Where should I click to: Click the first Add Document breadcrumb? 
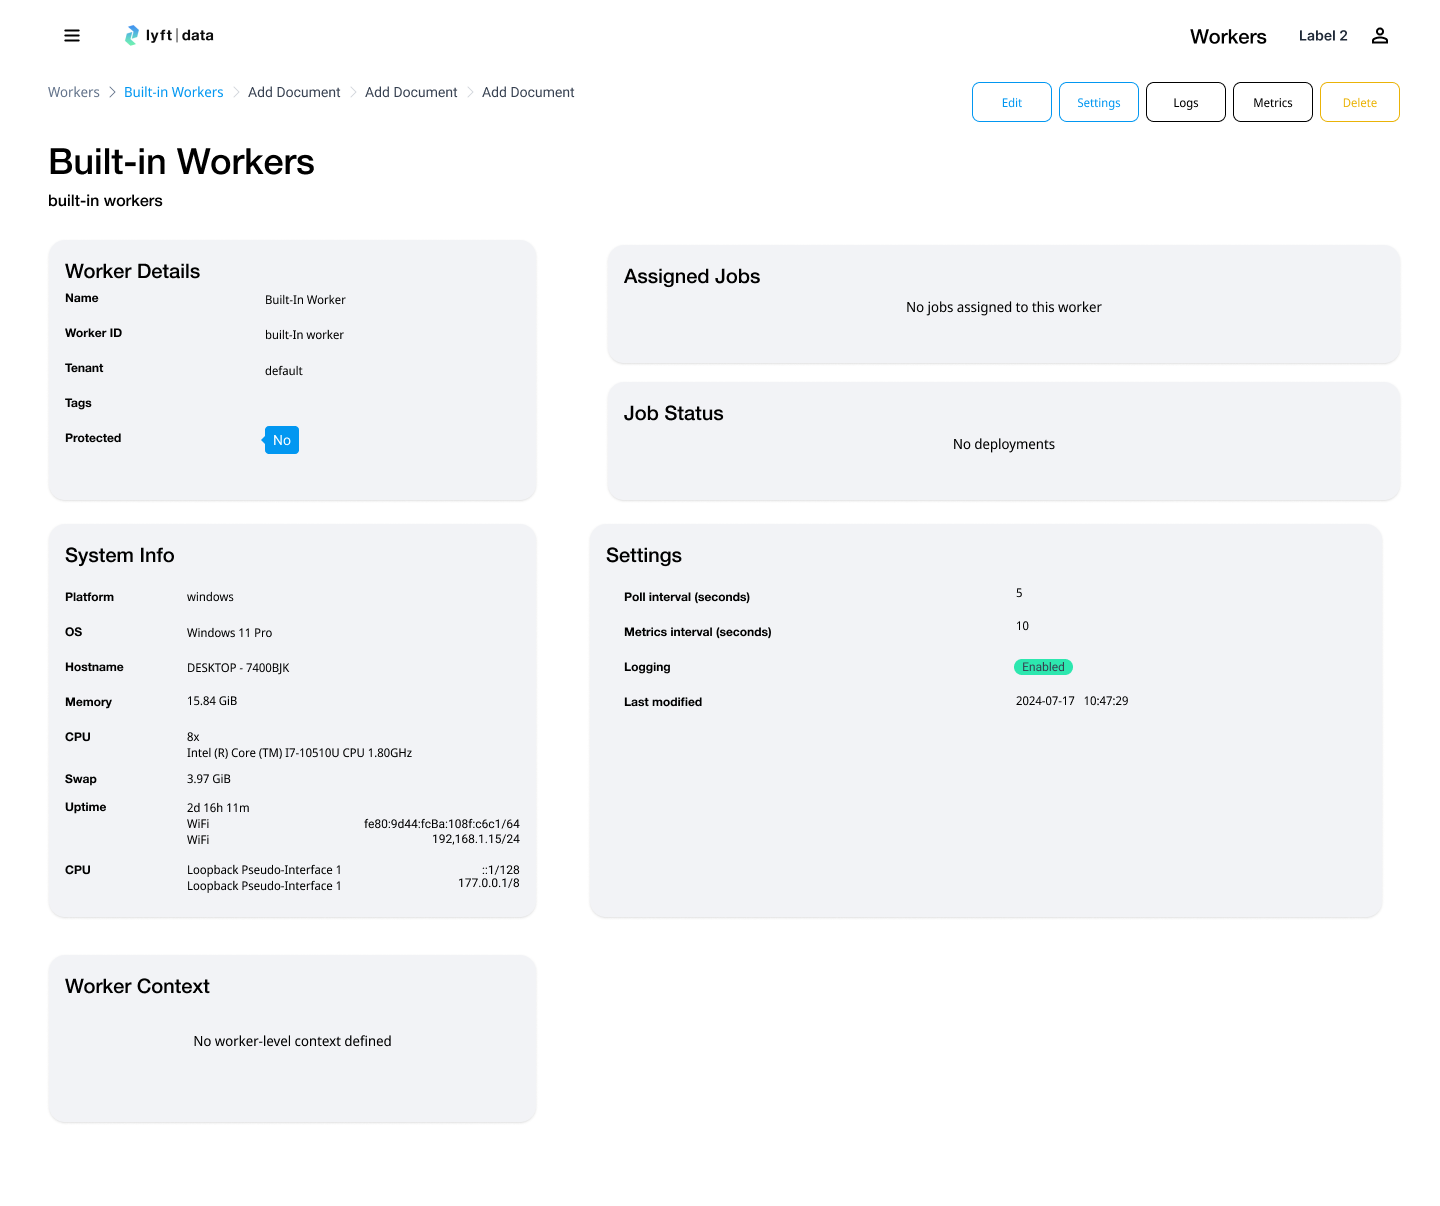point(294,92)
